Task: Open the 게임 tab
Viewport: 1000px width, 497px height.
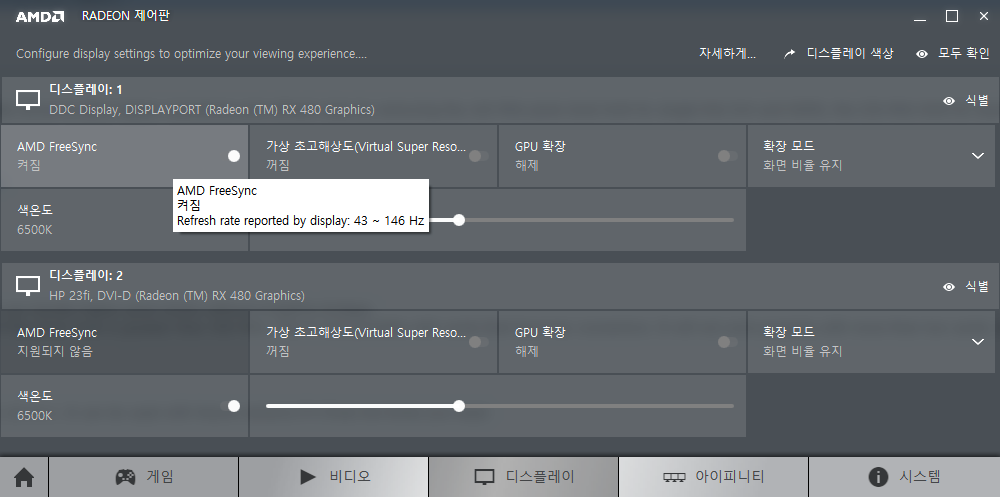Action: pos(143,477)
